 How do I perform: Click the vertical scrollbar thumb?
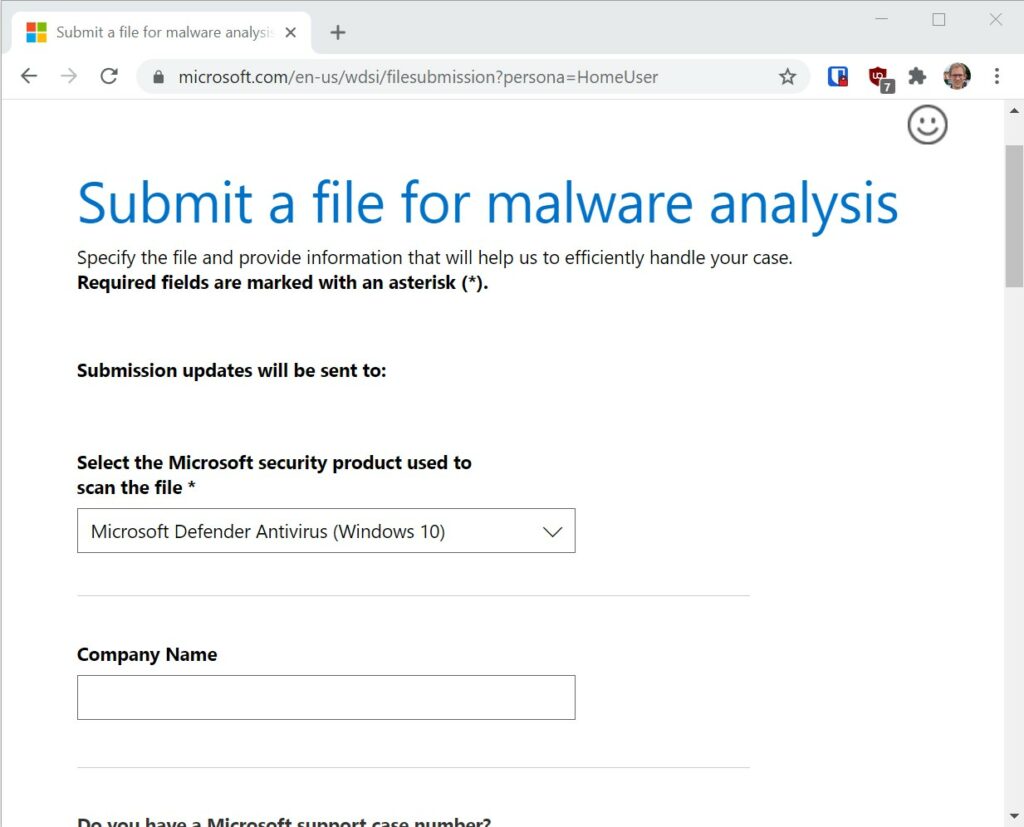pos(1014,216)
